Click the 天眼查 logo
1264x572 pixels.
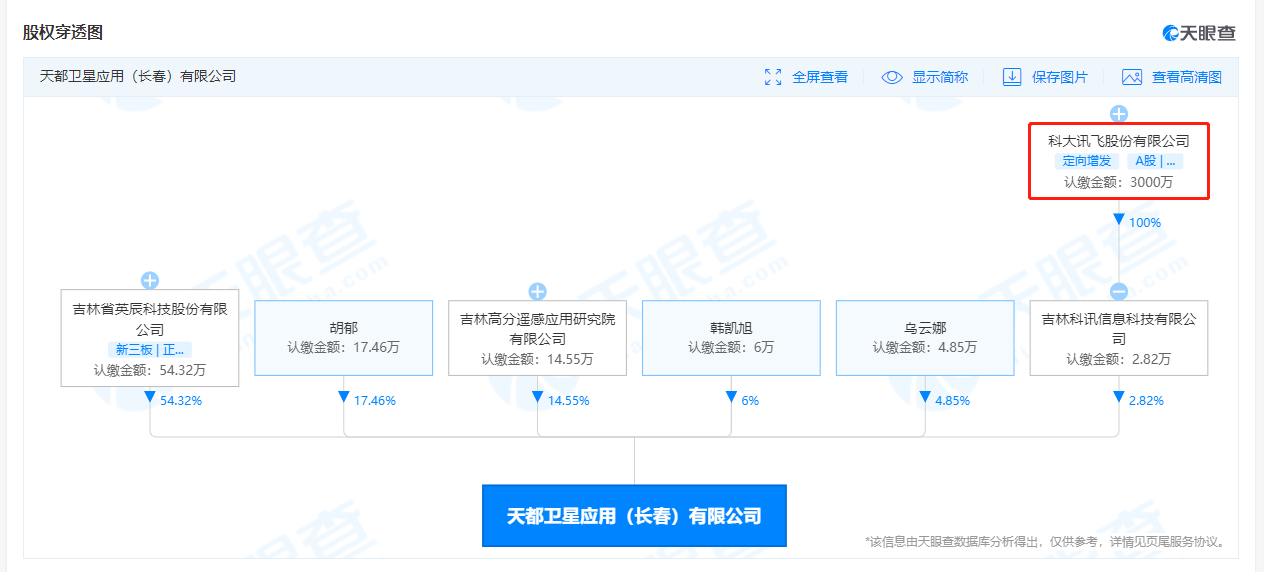[x=1199, y=33]
